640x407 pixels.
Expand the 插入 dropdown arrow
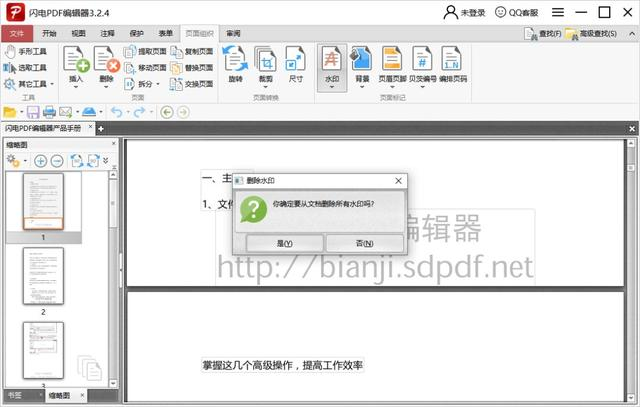tap(76, 87)
